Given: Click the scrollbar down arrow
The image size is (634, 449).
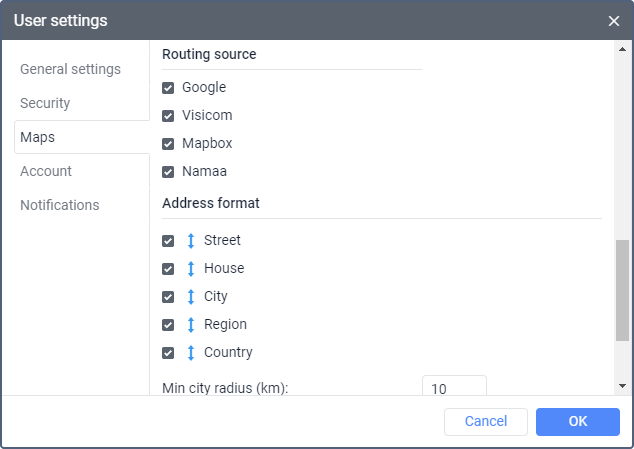Looking at the screenshot, I should point(622,385).
